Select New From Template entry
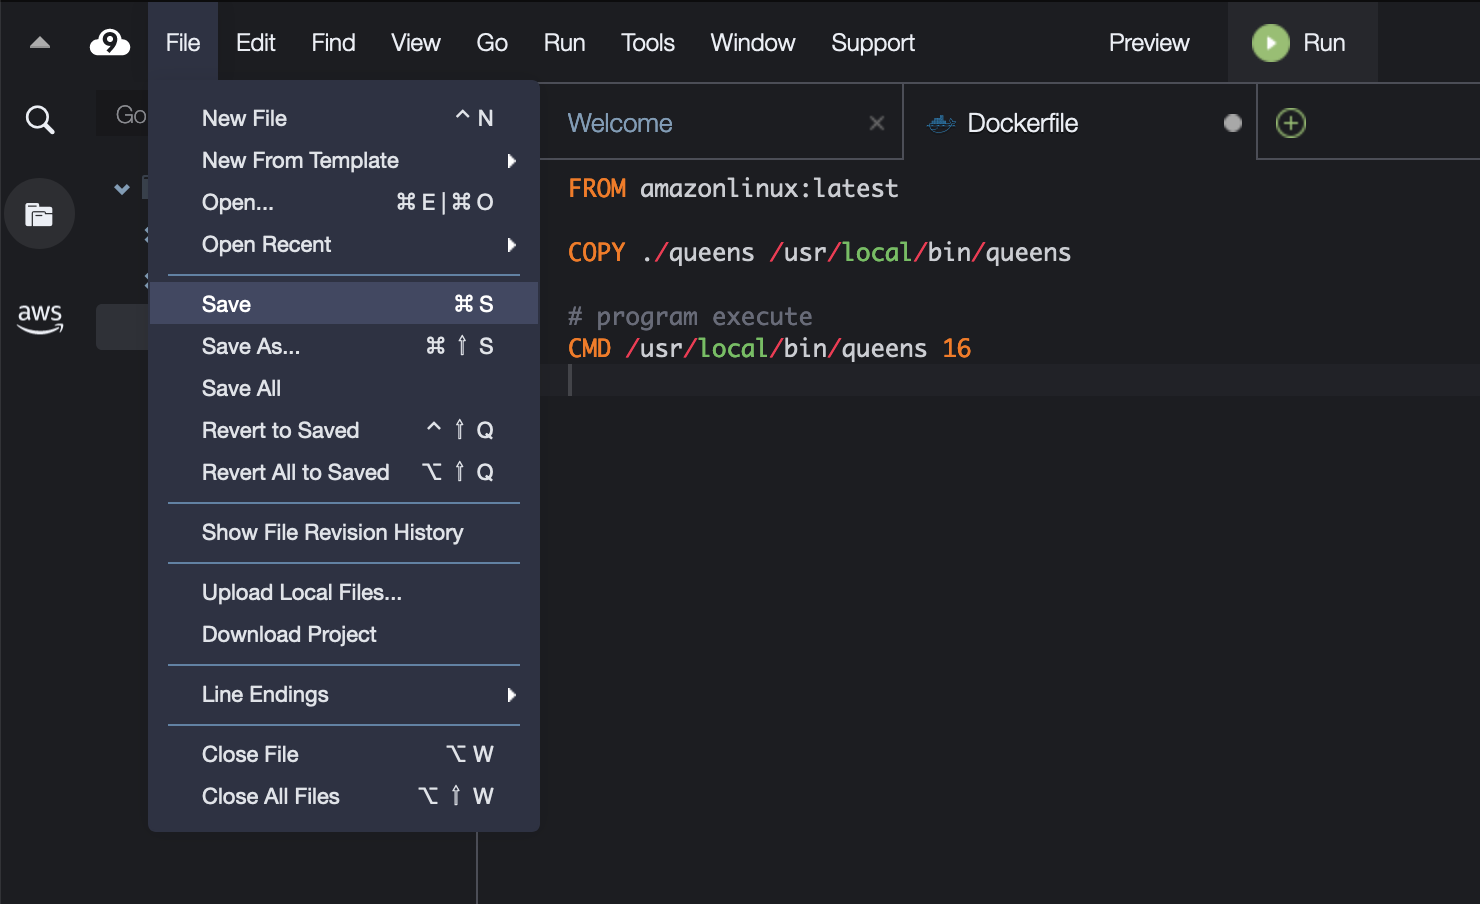Image resolution: width=1480 pixels, height=904 pixels. coord(344,161)
